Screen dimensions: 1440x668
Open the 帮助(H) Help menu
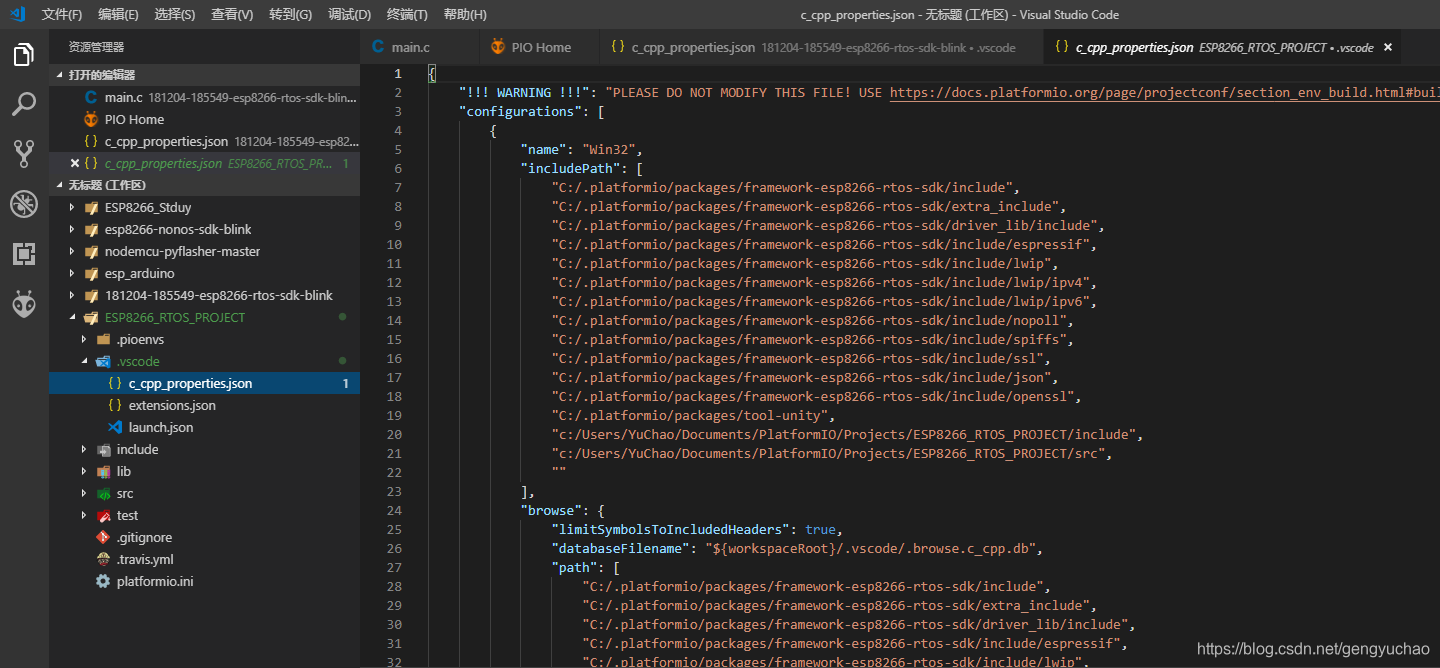click(465, 14)
